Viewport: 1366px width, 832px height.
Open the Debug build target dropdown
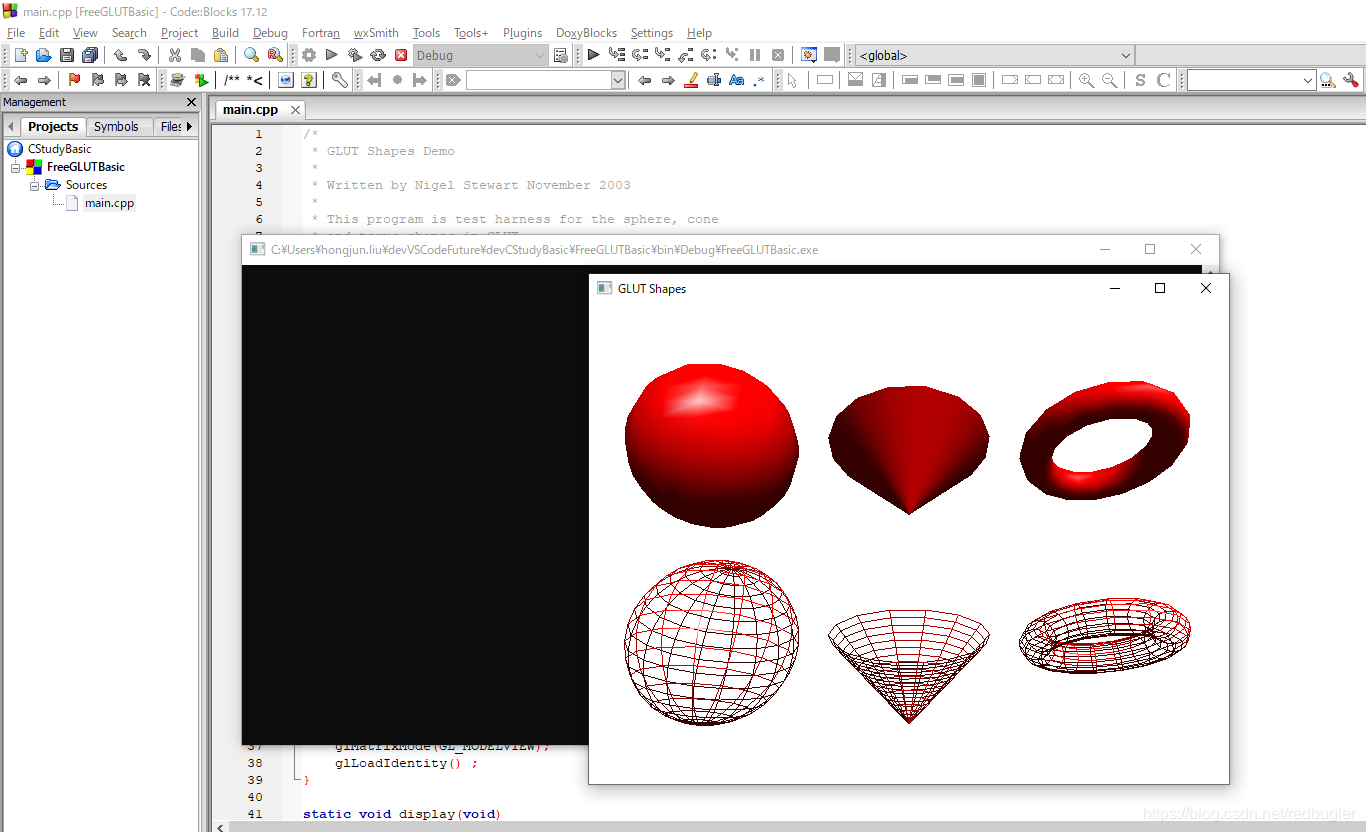480,56
